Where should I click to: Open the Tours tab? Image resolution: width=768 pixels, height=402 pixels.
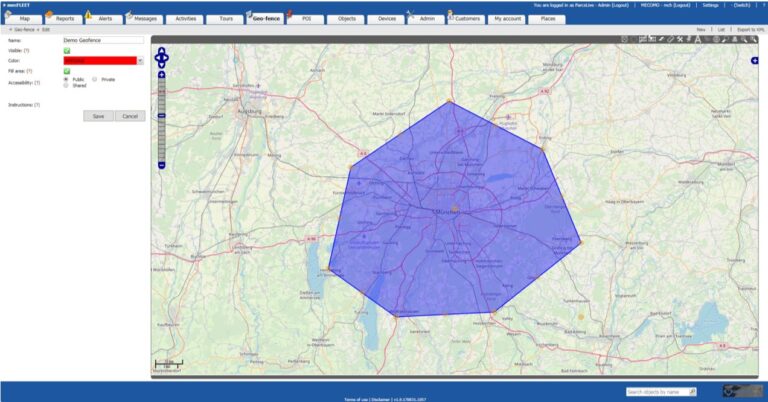(x=226, y=19)
